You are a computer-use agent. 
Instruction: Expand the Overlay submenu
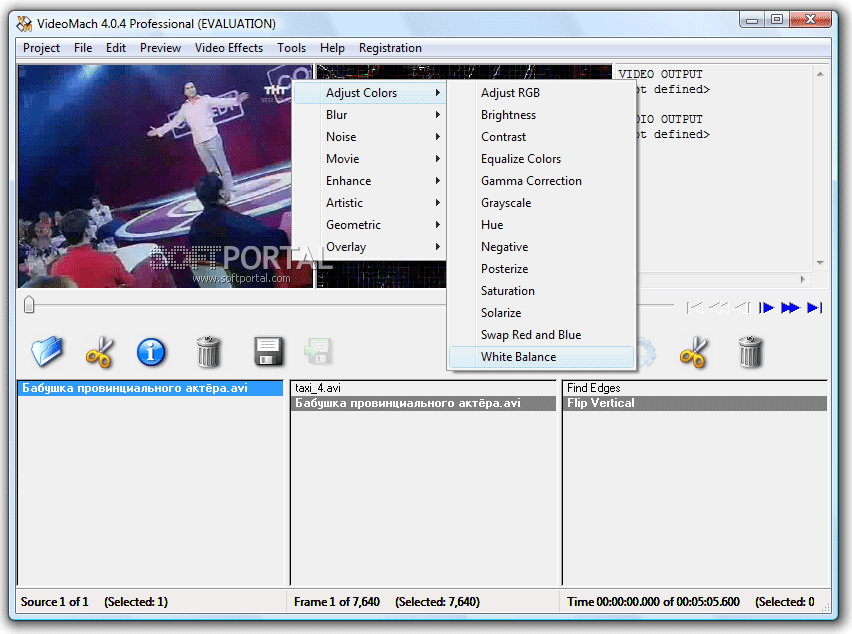point(369,247)
